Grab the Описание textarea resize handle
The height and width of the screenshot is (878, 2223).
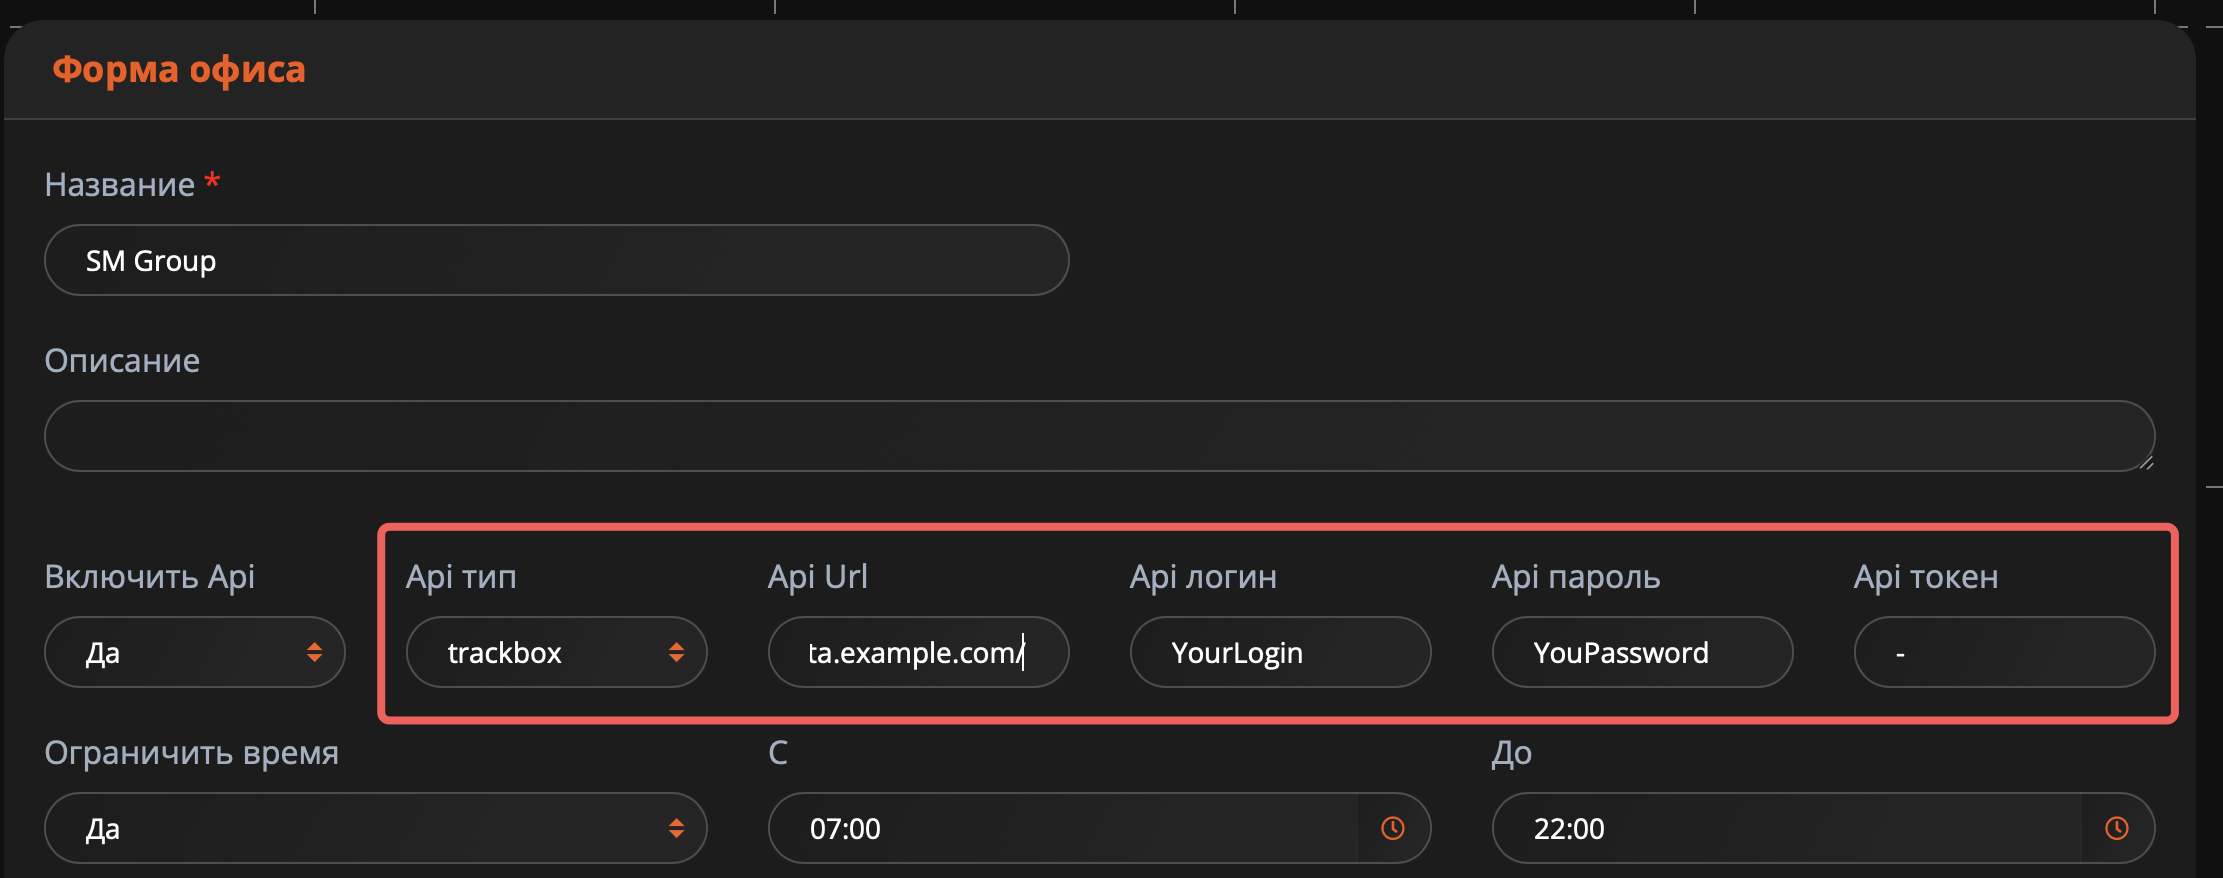[x=2146, y=462]
